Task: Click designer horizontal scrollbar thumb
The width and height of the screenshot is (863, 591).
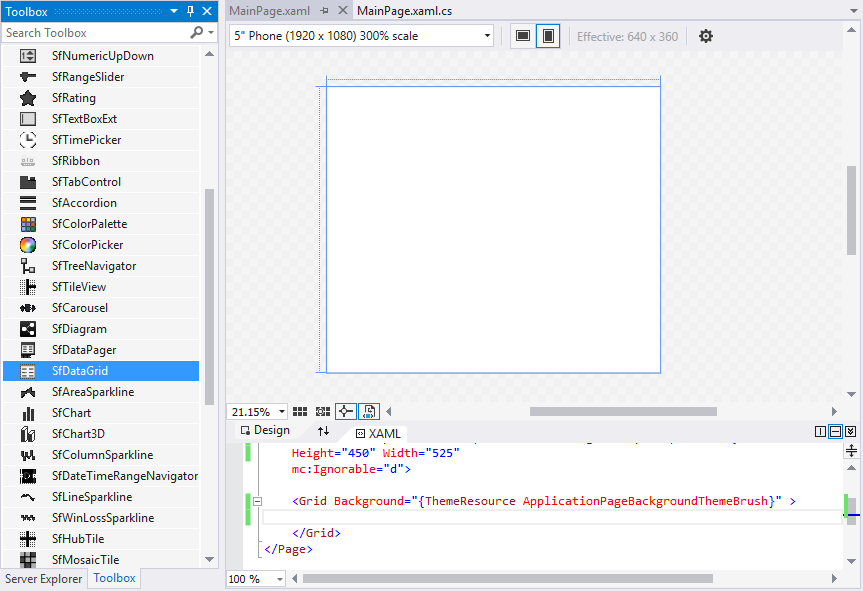Action: pos(623,412)
